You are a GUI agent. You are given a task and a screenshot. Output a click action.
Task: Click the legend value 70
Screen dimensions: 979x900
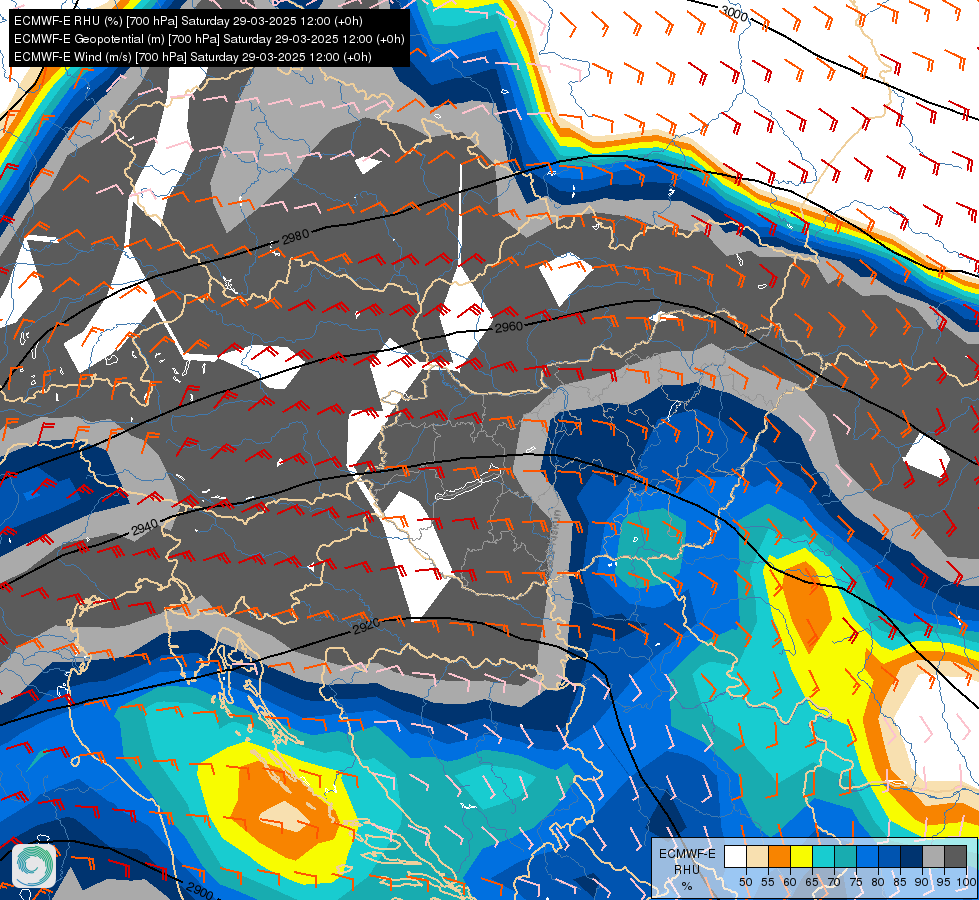(x=834, y=882)
